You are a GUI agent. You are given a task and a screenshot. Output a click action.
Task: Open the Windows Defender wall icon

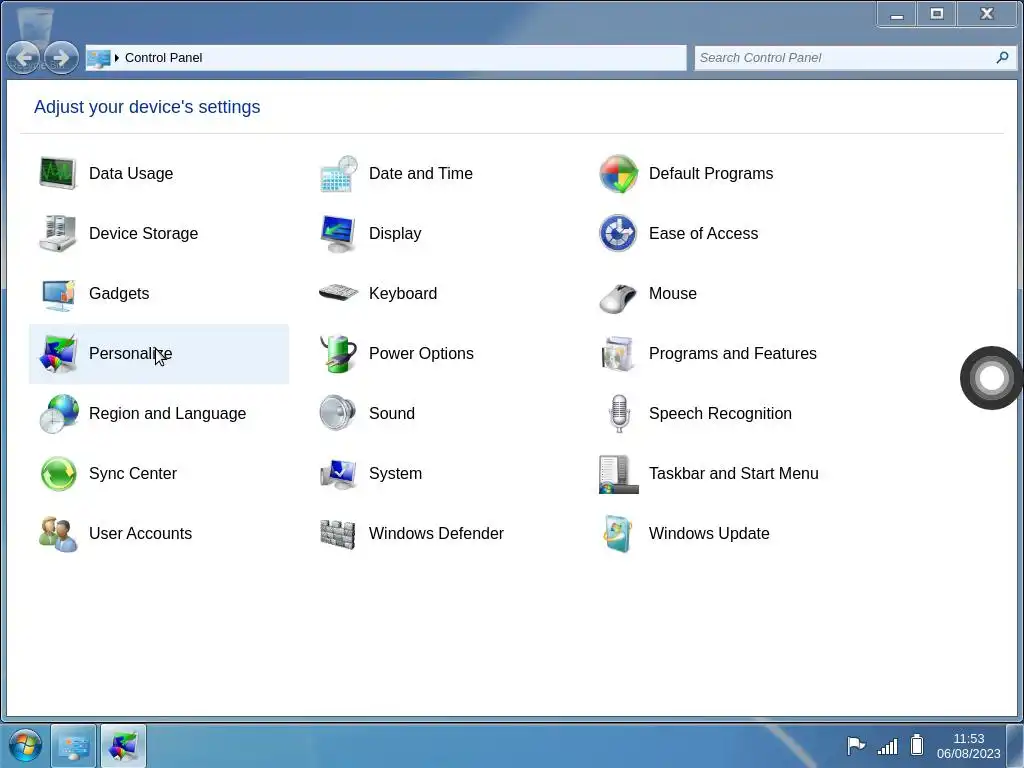coord(338,534)
